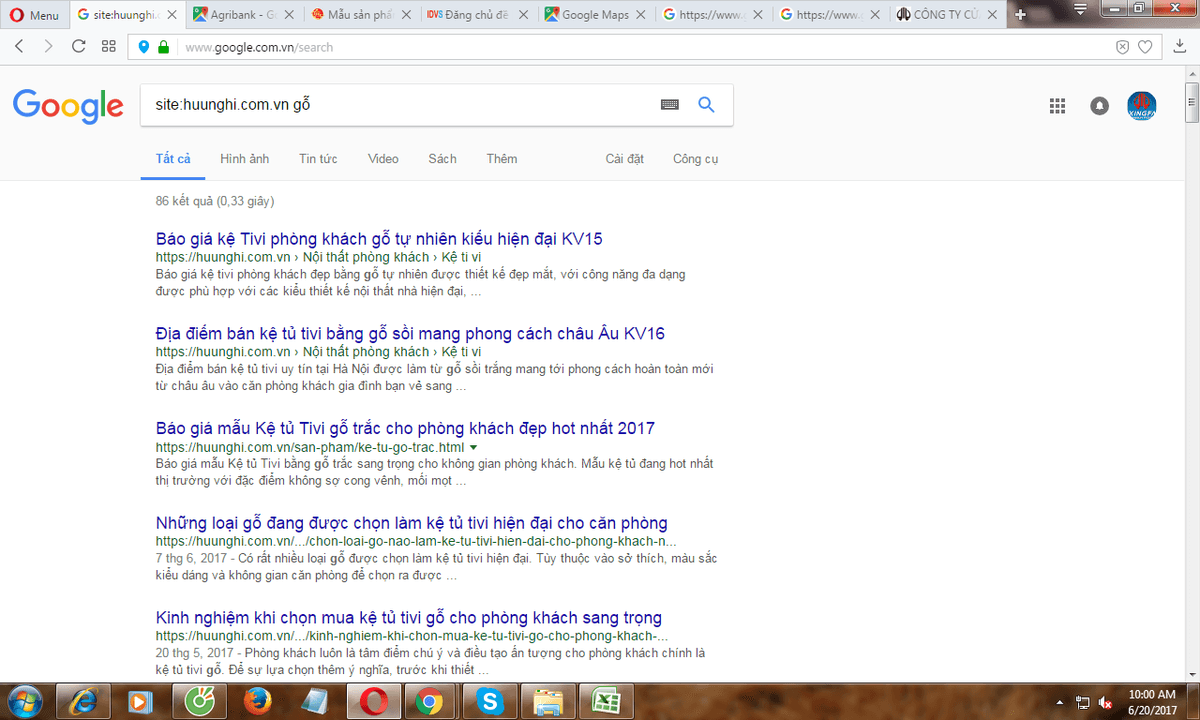The width and height of the screenshot is (1200, 720).
Task: Expand the Thêm menu
Action: click(502, 159)
